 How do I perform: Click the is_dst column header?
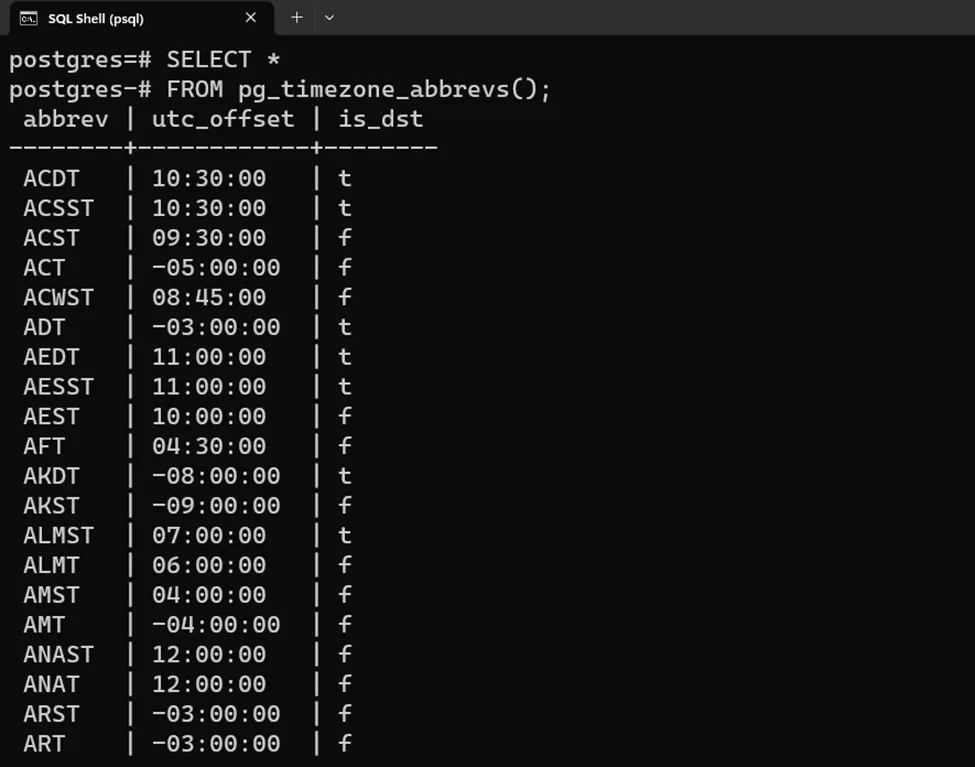381,119
